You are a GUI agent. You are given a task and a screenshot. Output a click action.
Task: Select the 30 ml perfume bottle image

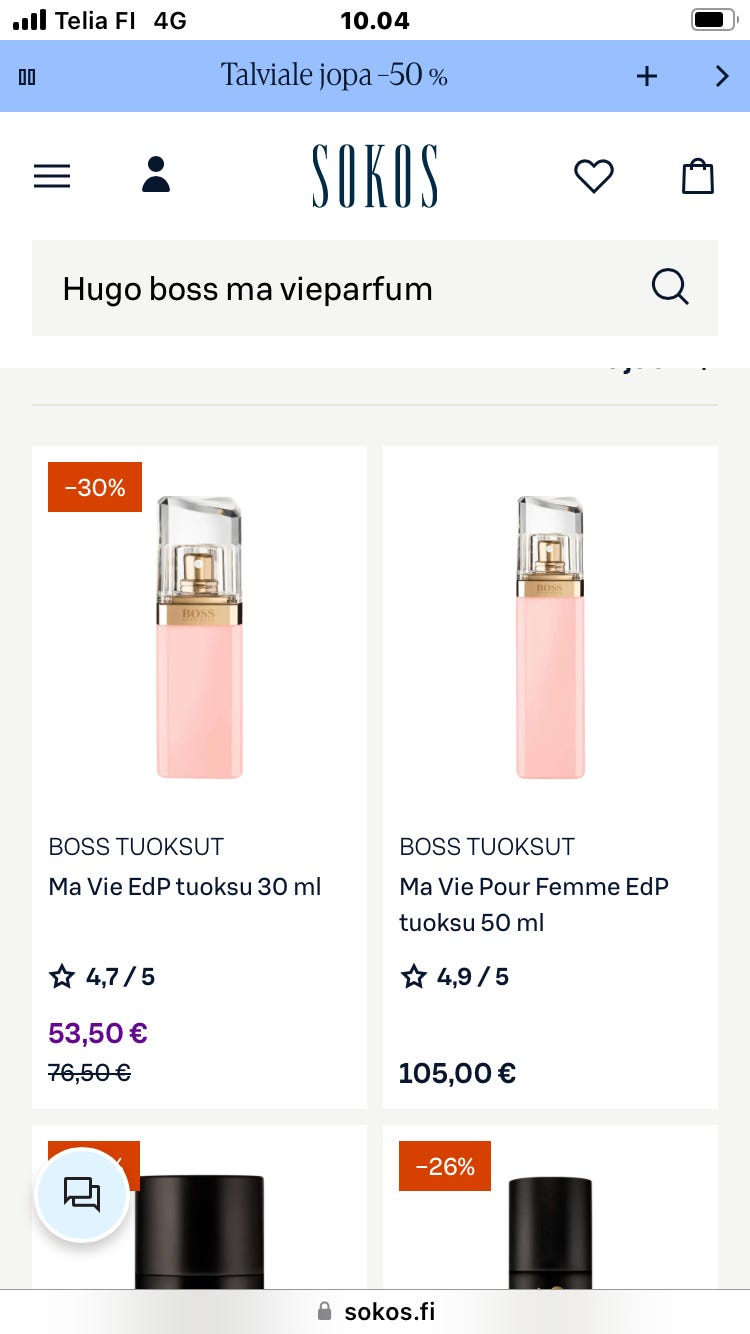point(200,637)
